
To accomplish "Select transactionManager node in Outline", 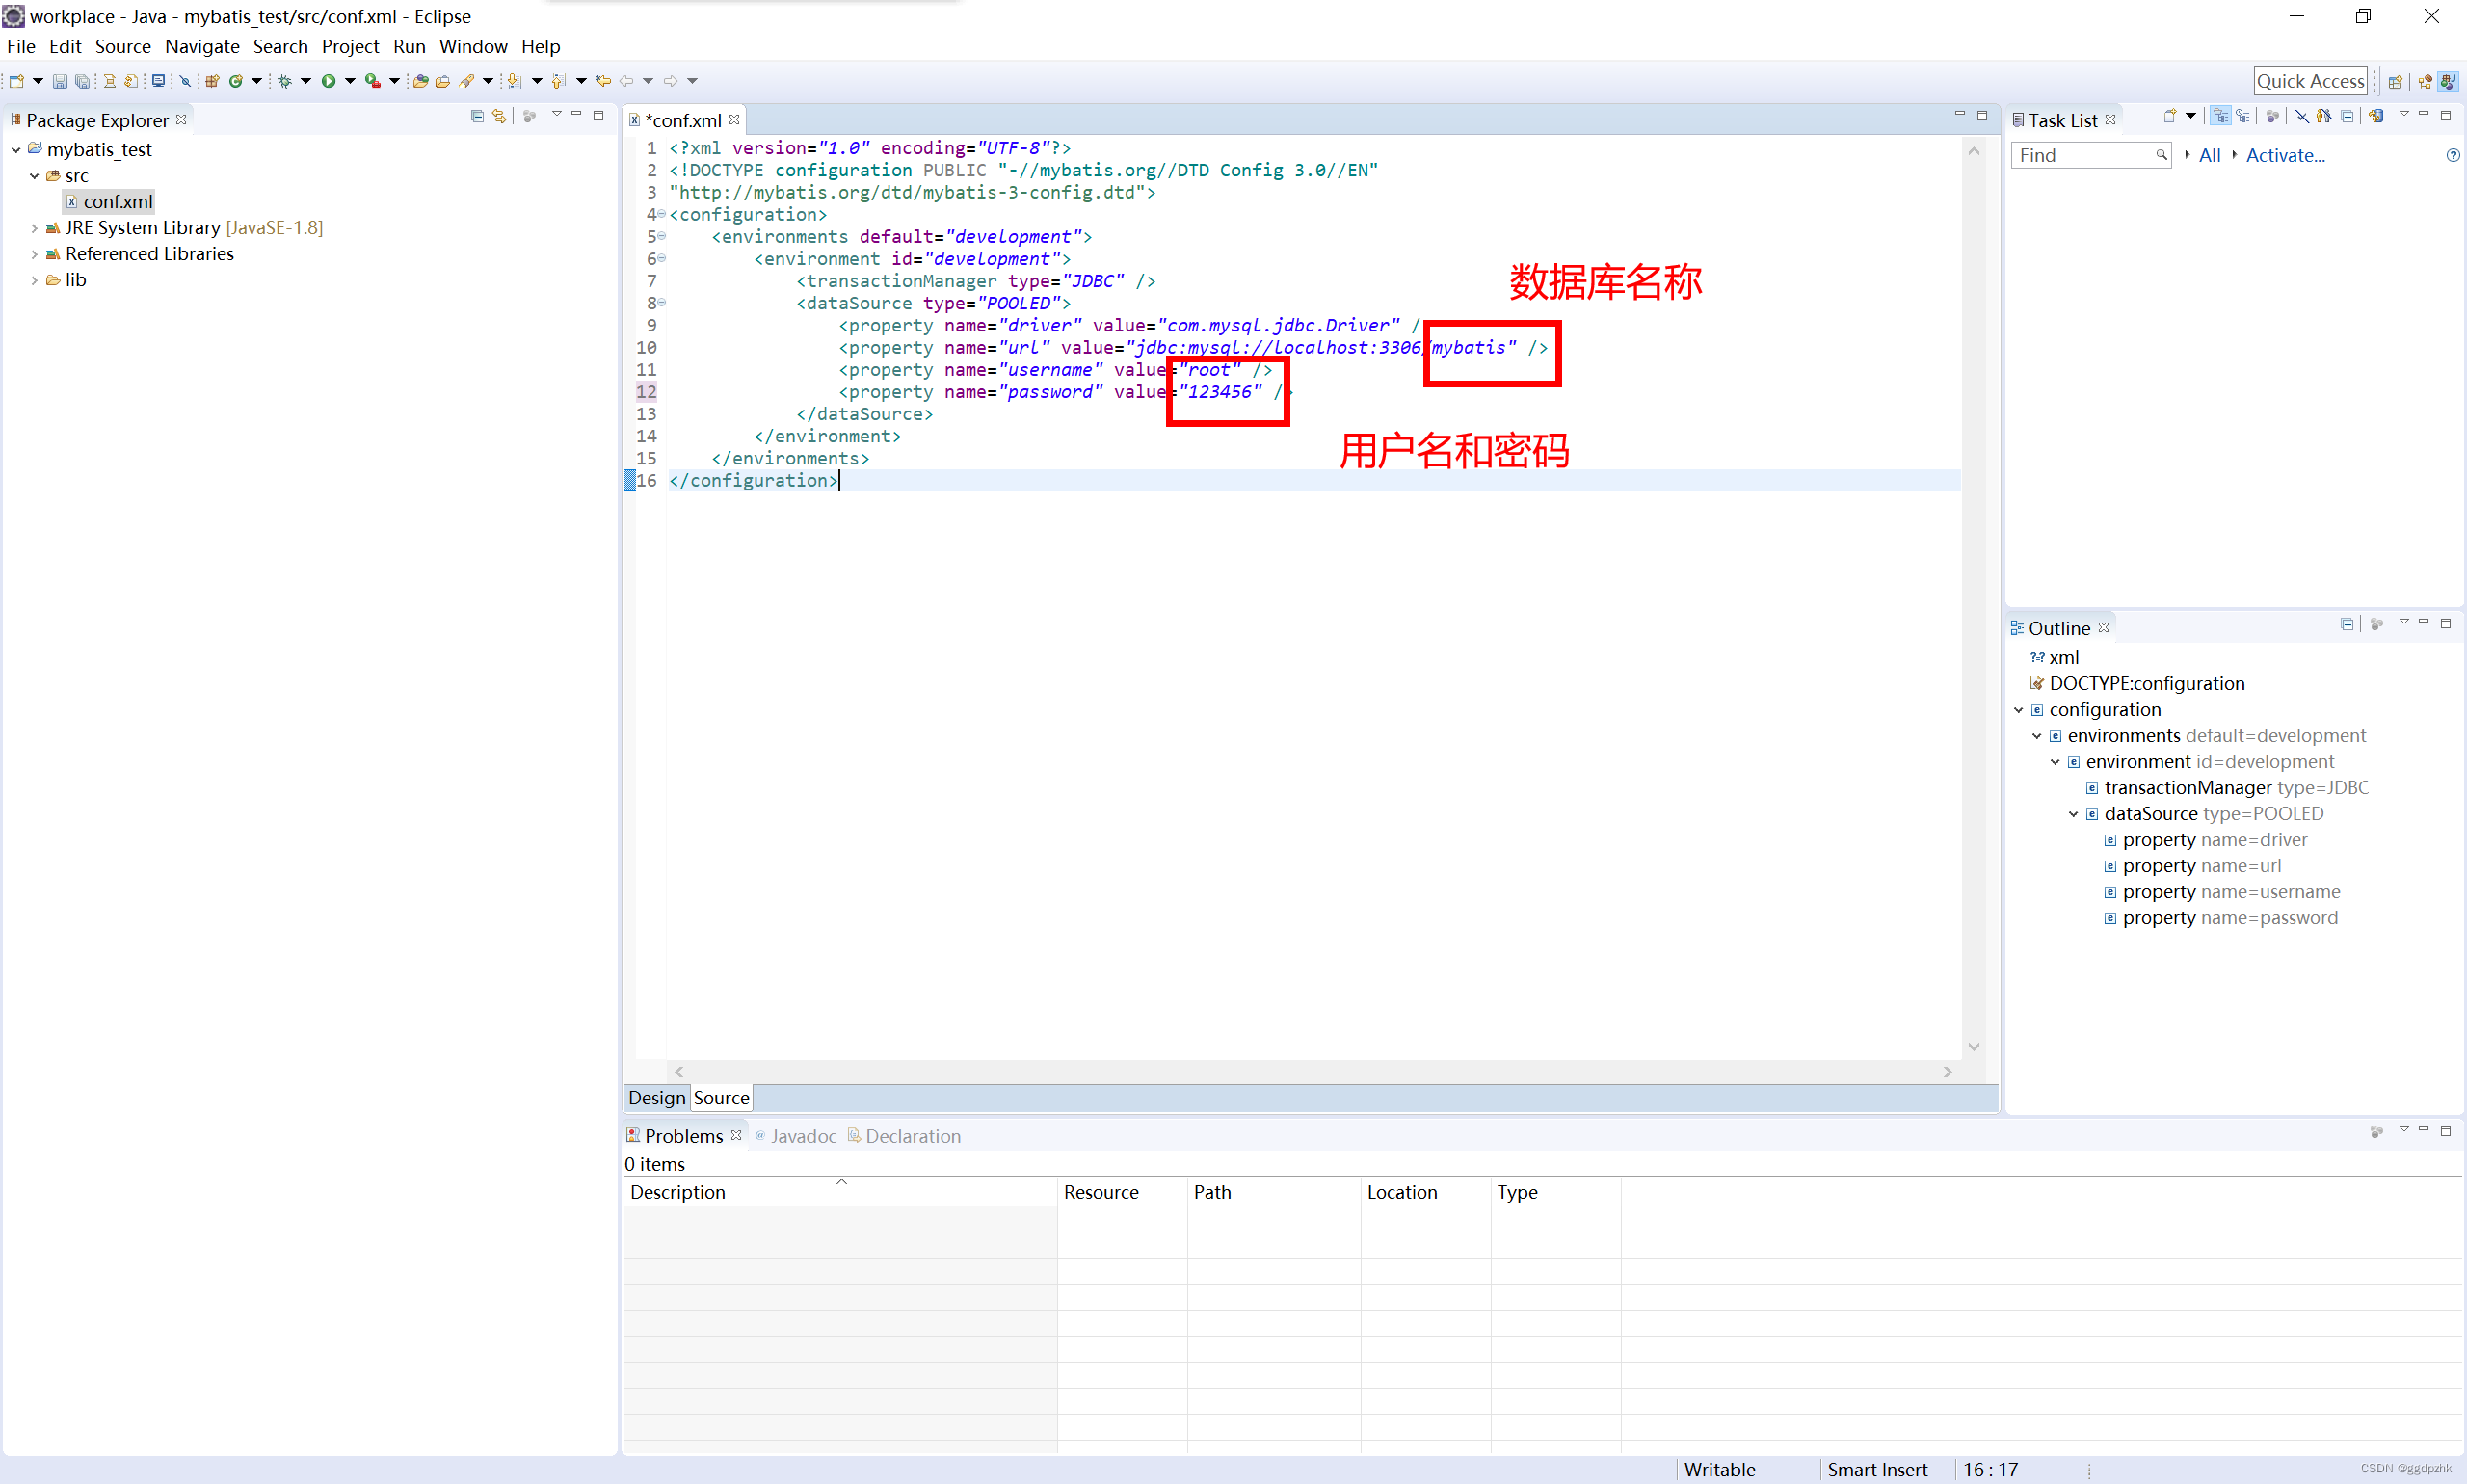I will 2226,788.
